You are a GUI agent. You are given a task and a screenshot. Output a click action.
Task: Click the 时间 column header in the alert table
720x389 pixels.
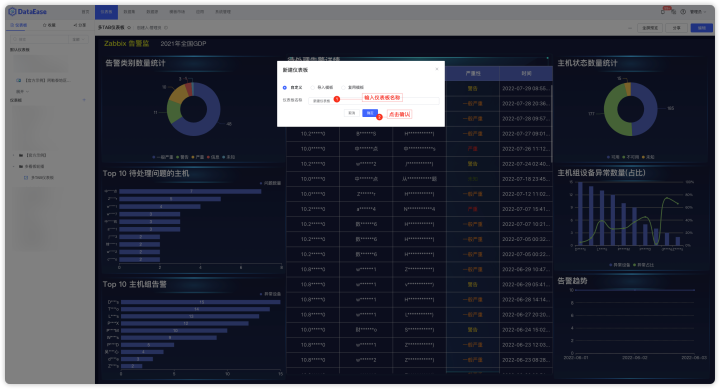click(526, 73)
